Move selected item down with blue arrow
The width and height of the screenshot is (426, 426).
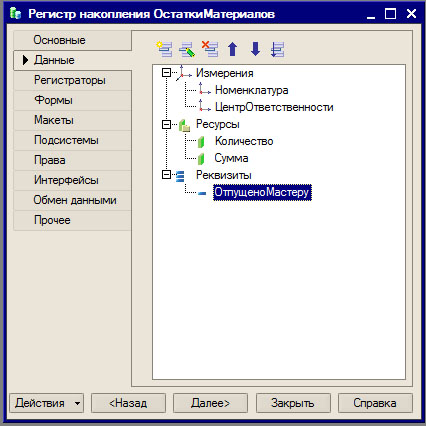click(x=255, y=49)
